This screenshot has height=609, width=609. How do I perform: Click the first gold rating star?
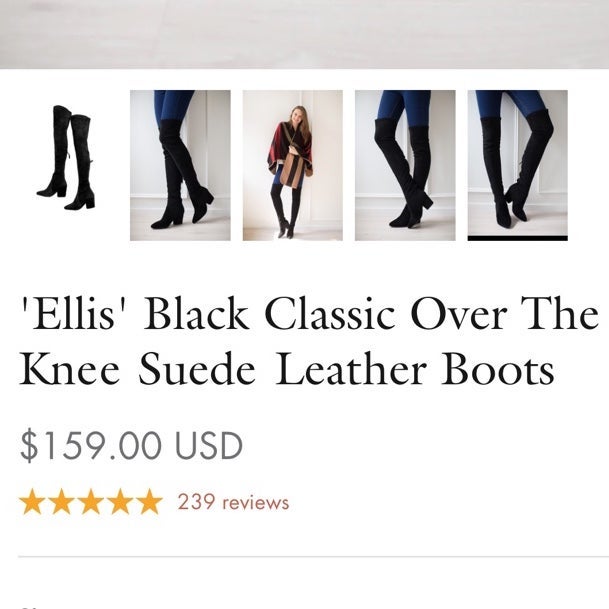coord(31,501)
